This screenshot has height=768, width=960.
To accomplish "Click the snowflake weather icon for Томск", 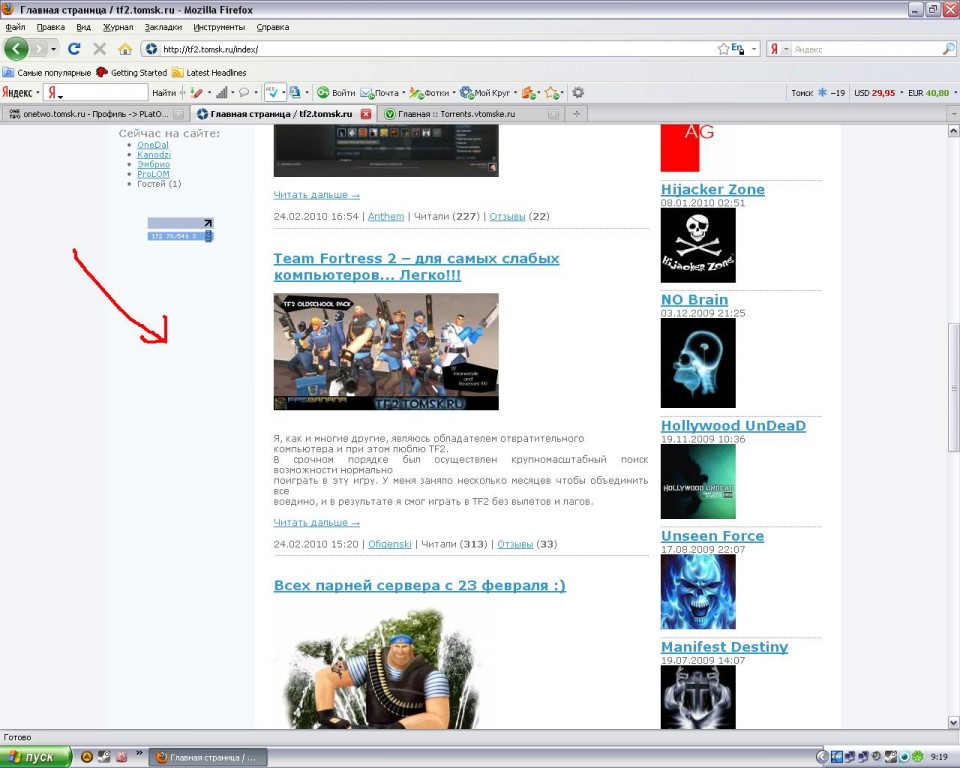I will [x=822, y=93].
